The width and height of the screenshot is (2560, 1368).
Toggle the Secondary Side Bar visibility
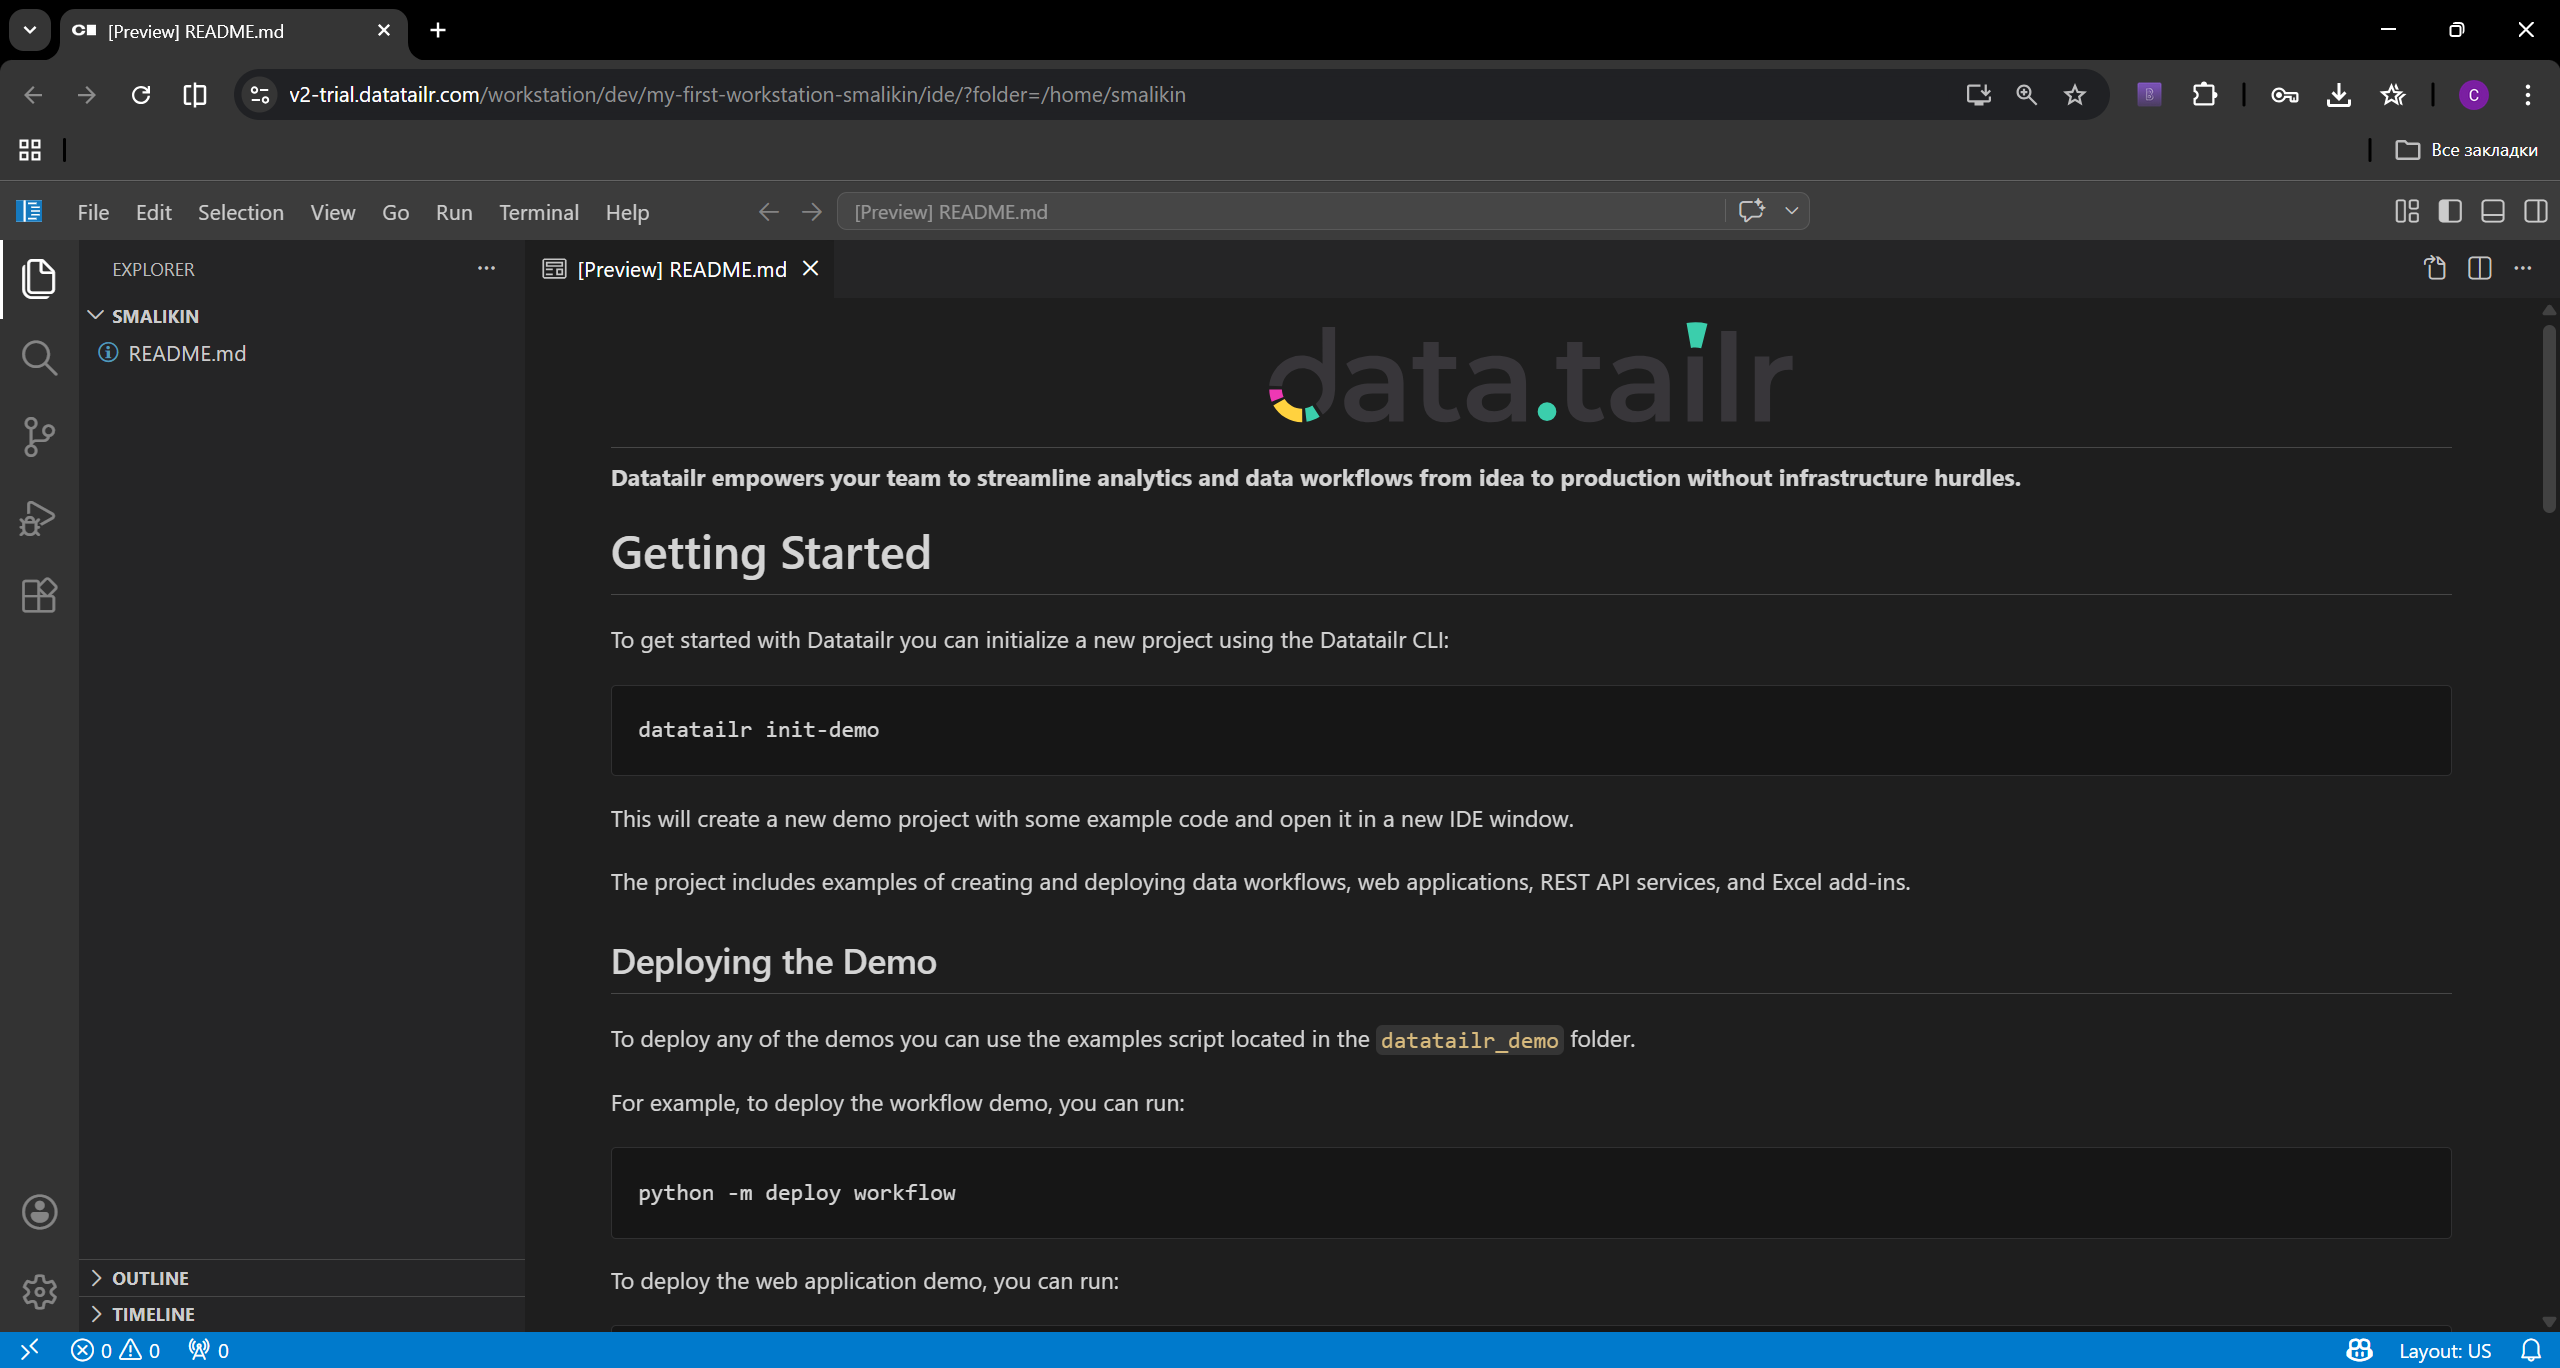tap(2536, 211)
